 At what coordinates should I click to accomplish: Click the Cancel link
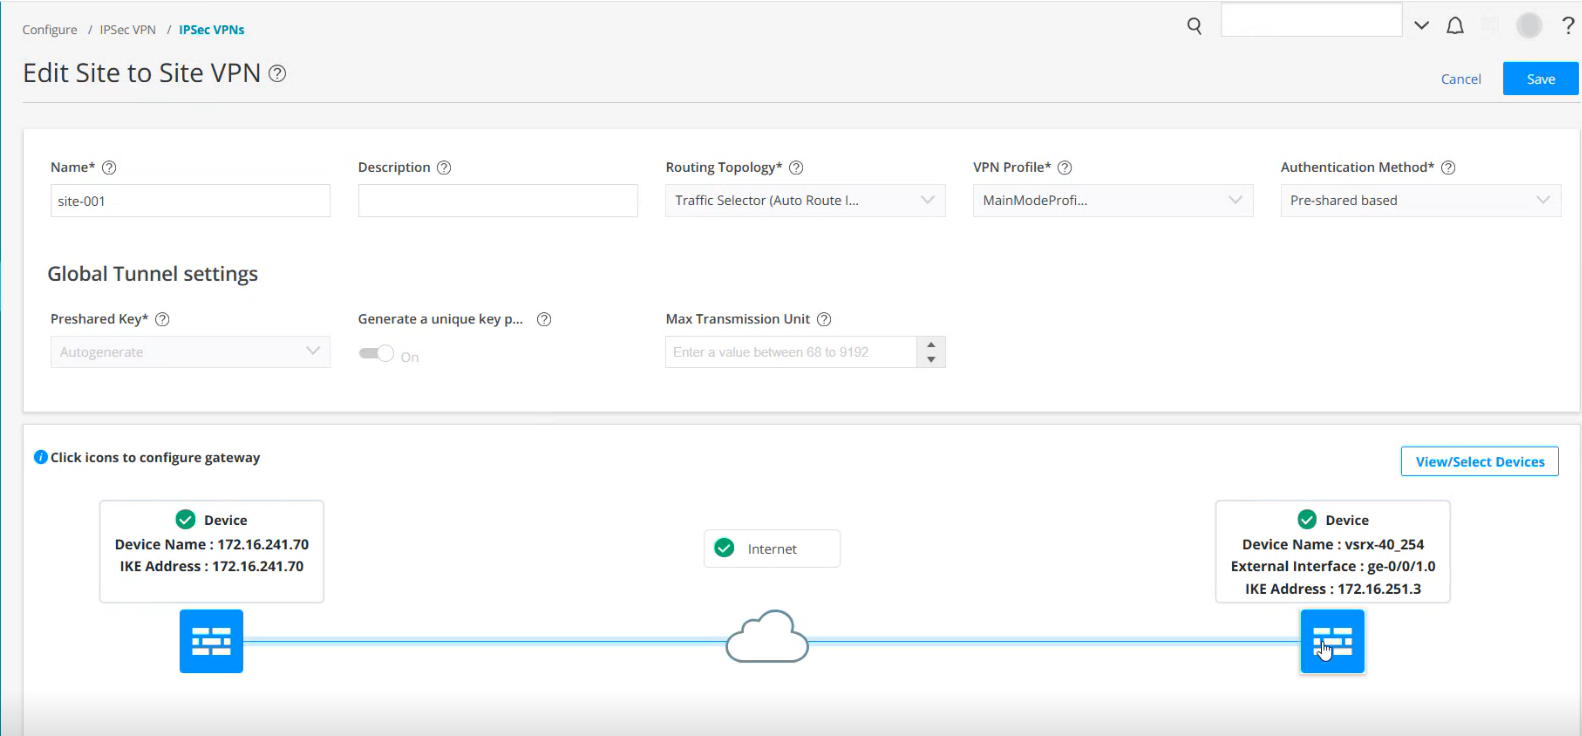pyautogui.click(x=1461, y=79)
